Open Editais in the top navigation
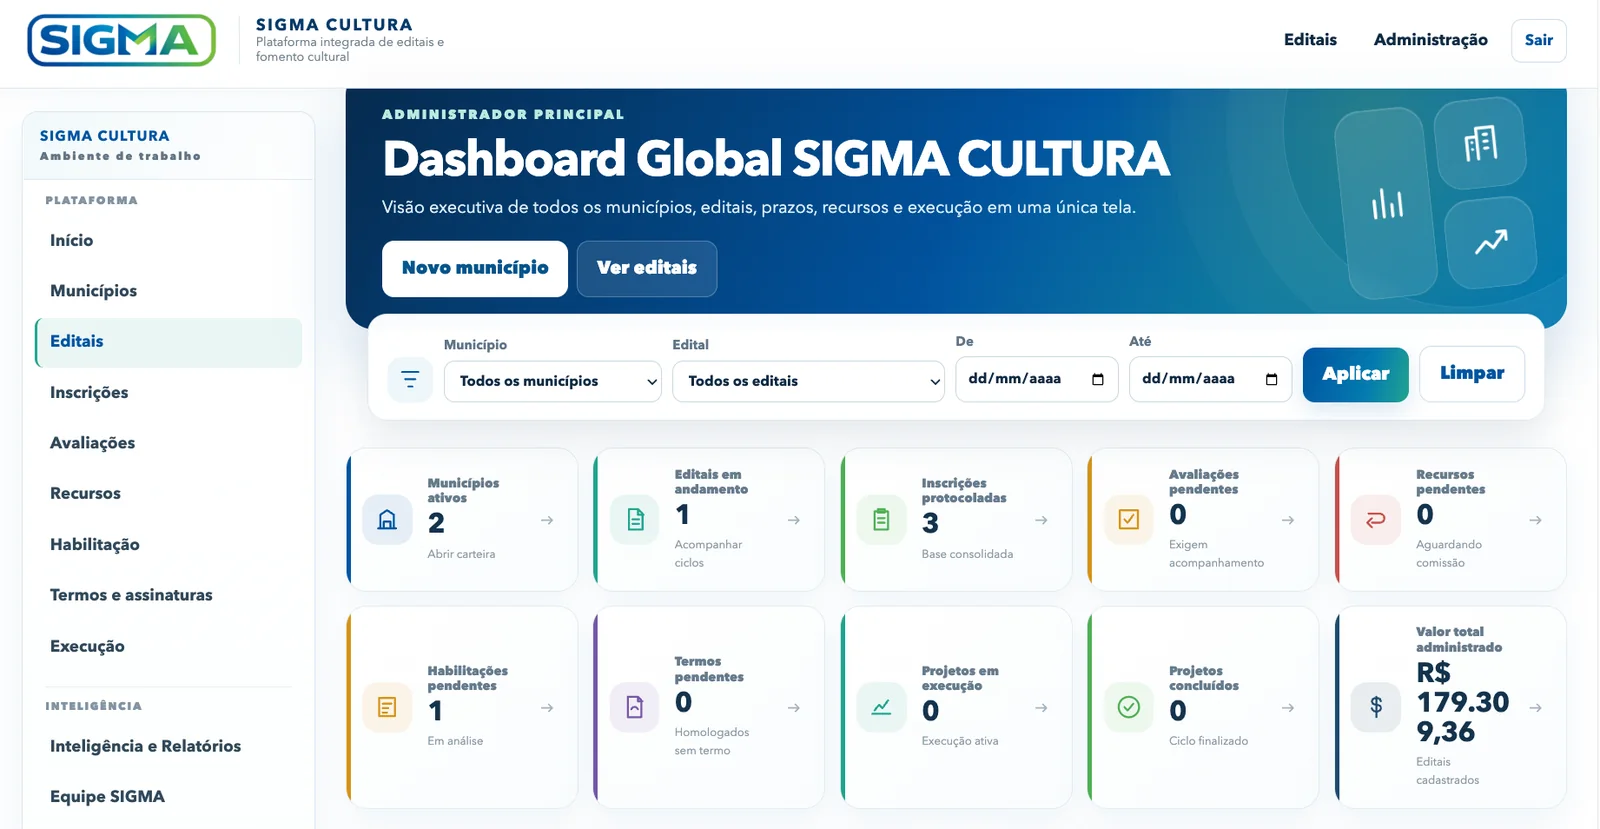The height and width of the screenshot is (829, 1600). click(1310, 40)
